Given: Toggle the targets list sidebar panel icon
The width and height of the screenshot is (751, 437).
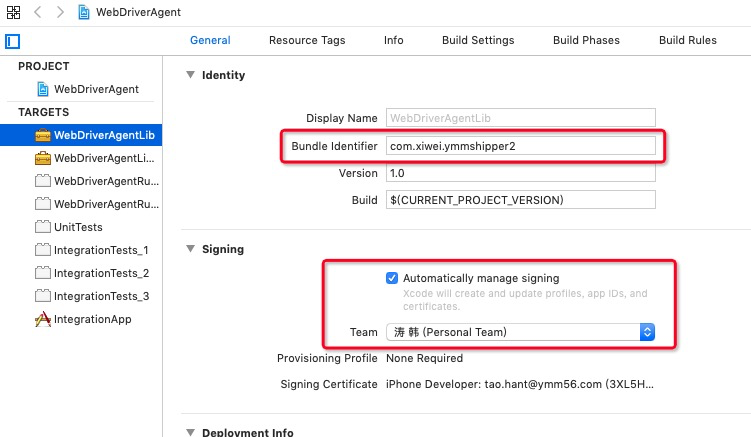Looking at the screenshot, I should [12, 42].
